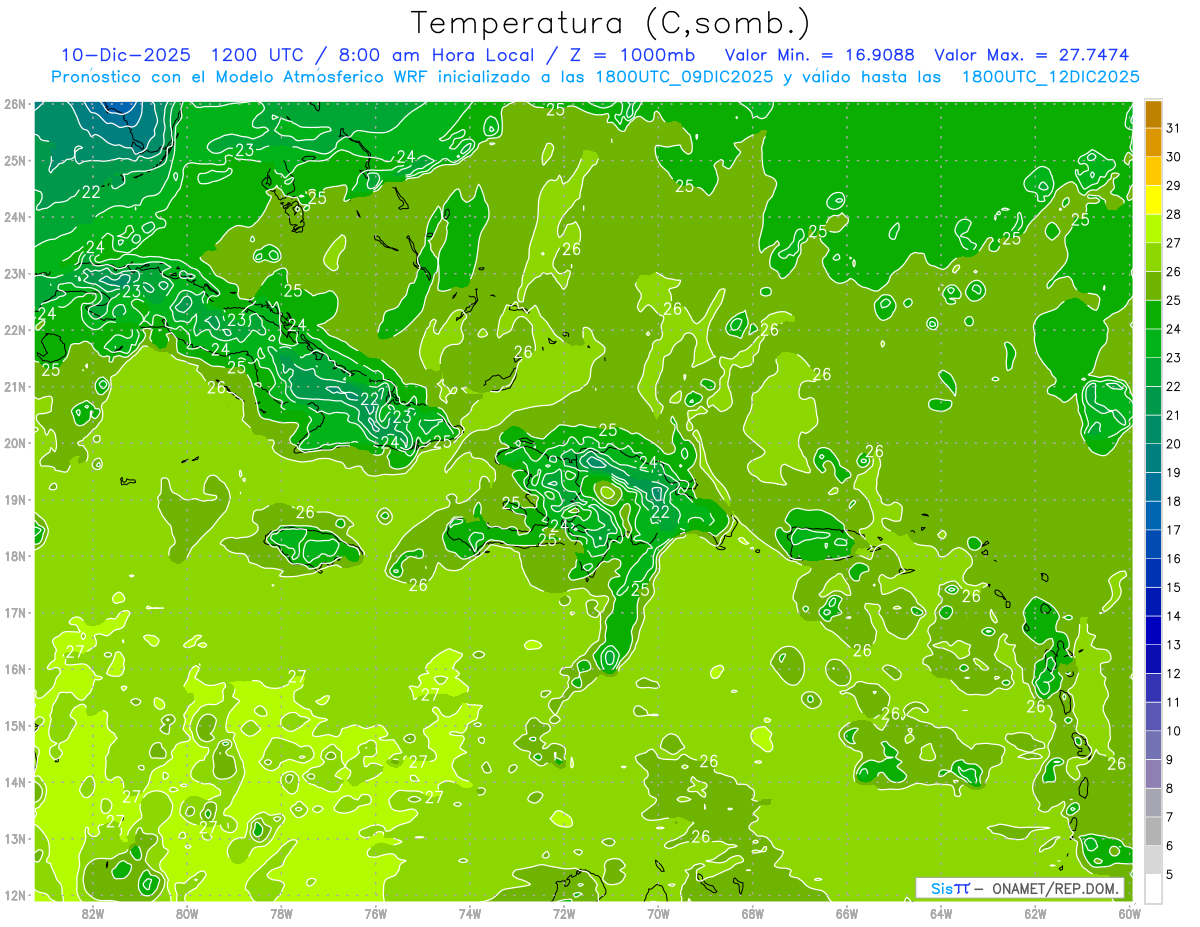Click color bar segment above the 31 mark

1153,114
